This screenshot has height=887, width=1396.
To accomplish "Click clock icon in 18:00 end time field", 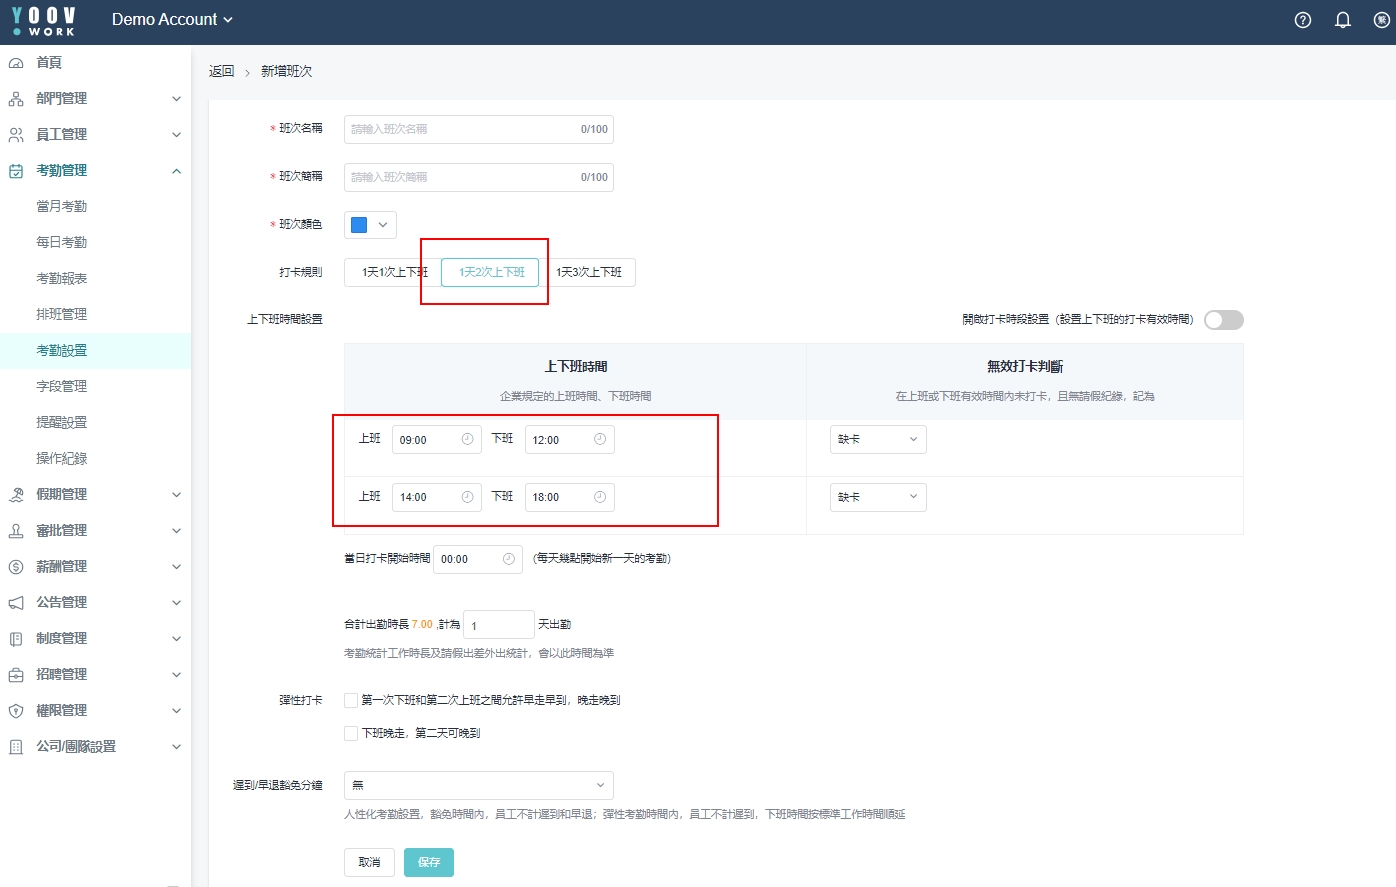I will pos(600,497).
